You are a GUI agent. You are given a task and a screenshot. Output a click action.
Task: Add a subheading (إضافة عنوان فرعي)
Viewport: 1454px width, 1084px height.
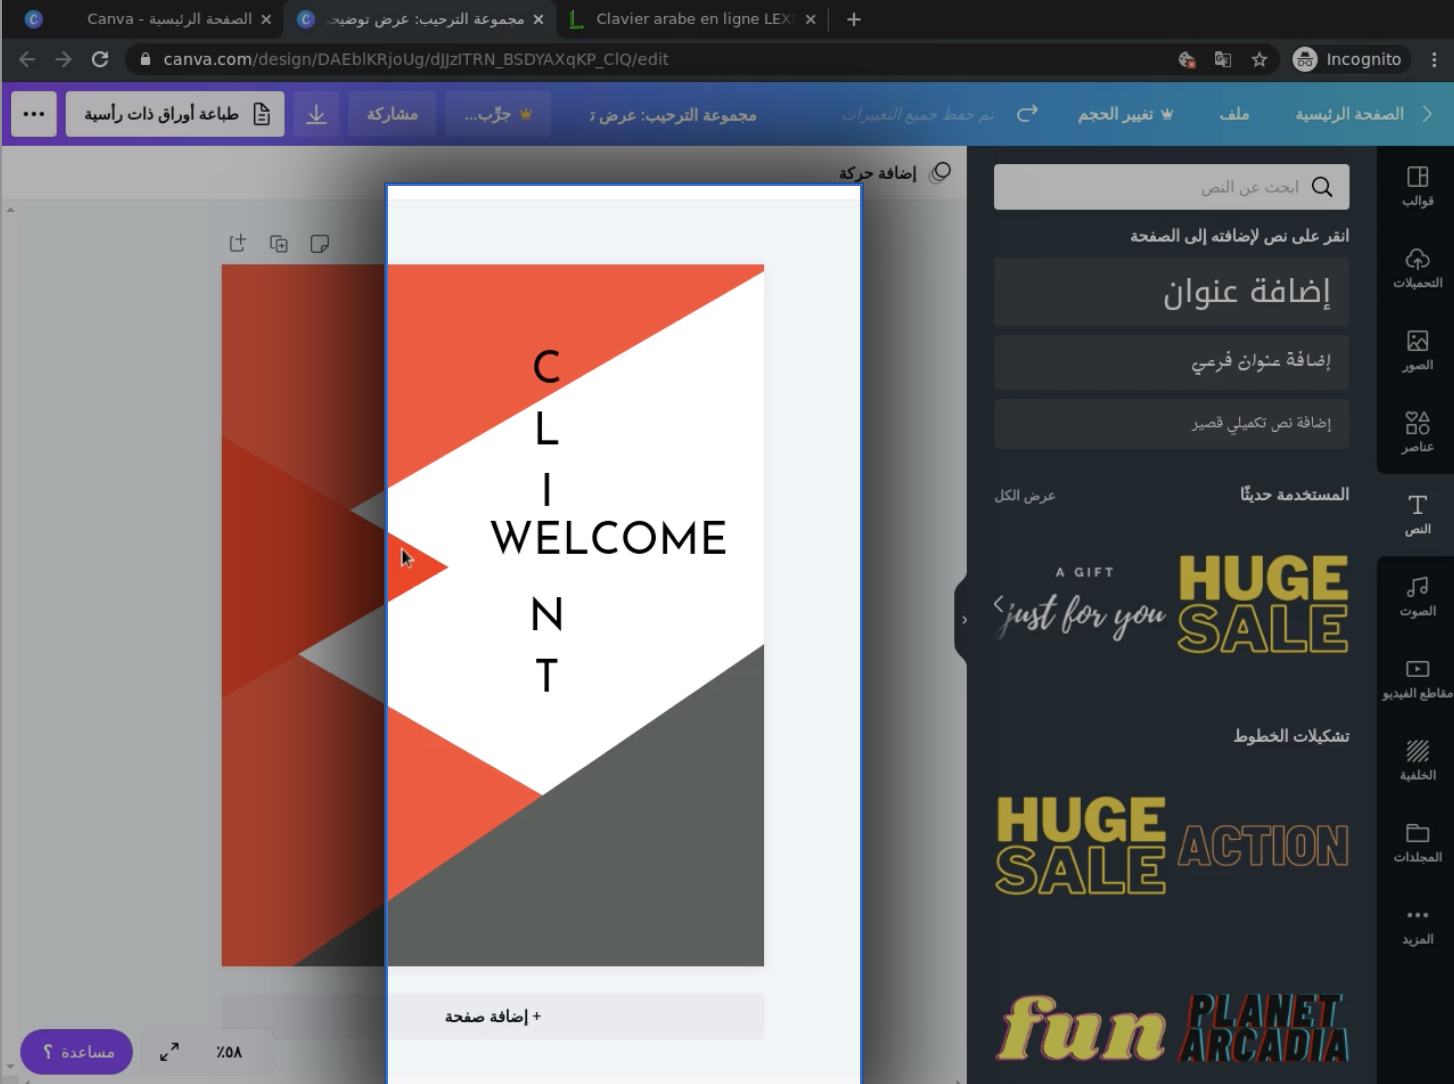click(1171, 361)
